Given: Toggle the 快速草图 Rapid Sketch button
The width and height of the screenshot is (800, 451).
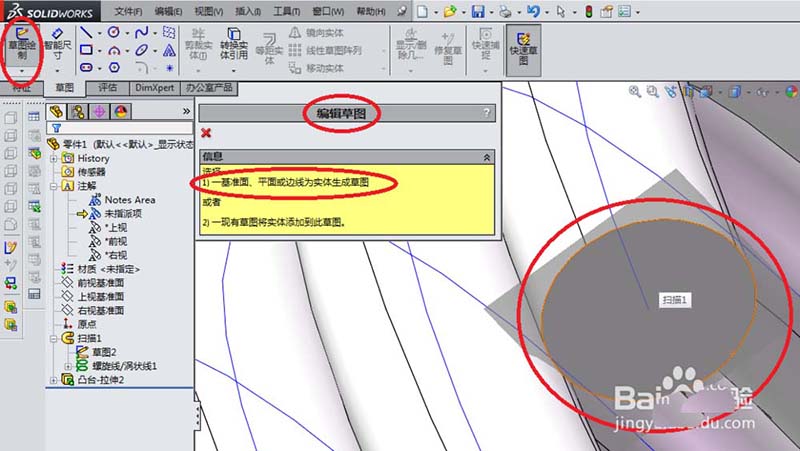Looking at the screenshot, I should 523,49.
